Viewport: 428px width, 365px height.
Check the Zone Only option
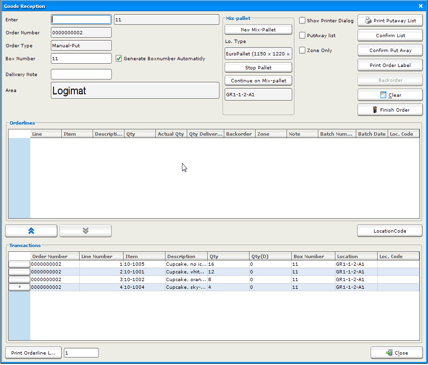tap(302, 50)
